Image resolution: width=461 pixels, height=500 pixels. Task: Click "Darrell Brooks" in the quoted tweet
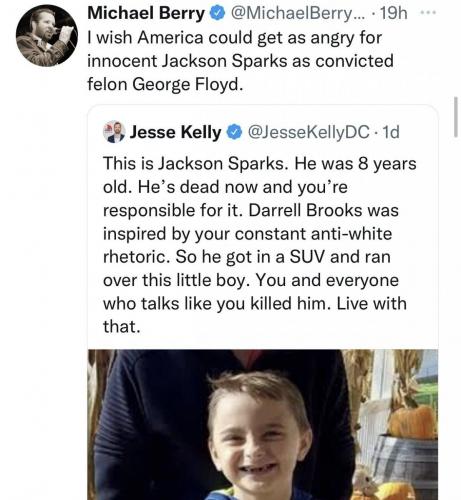(306, 210)
